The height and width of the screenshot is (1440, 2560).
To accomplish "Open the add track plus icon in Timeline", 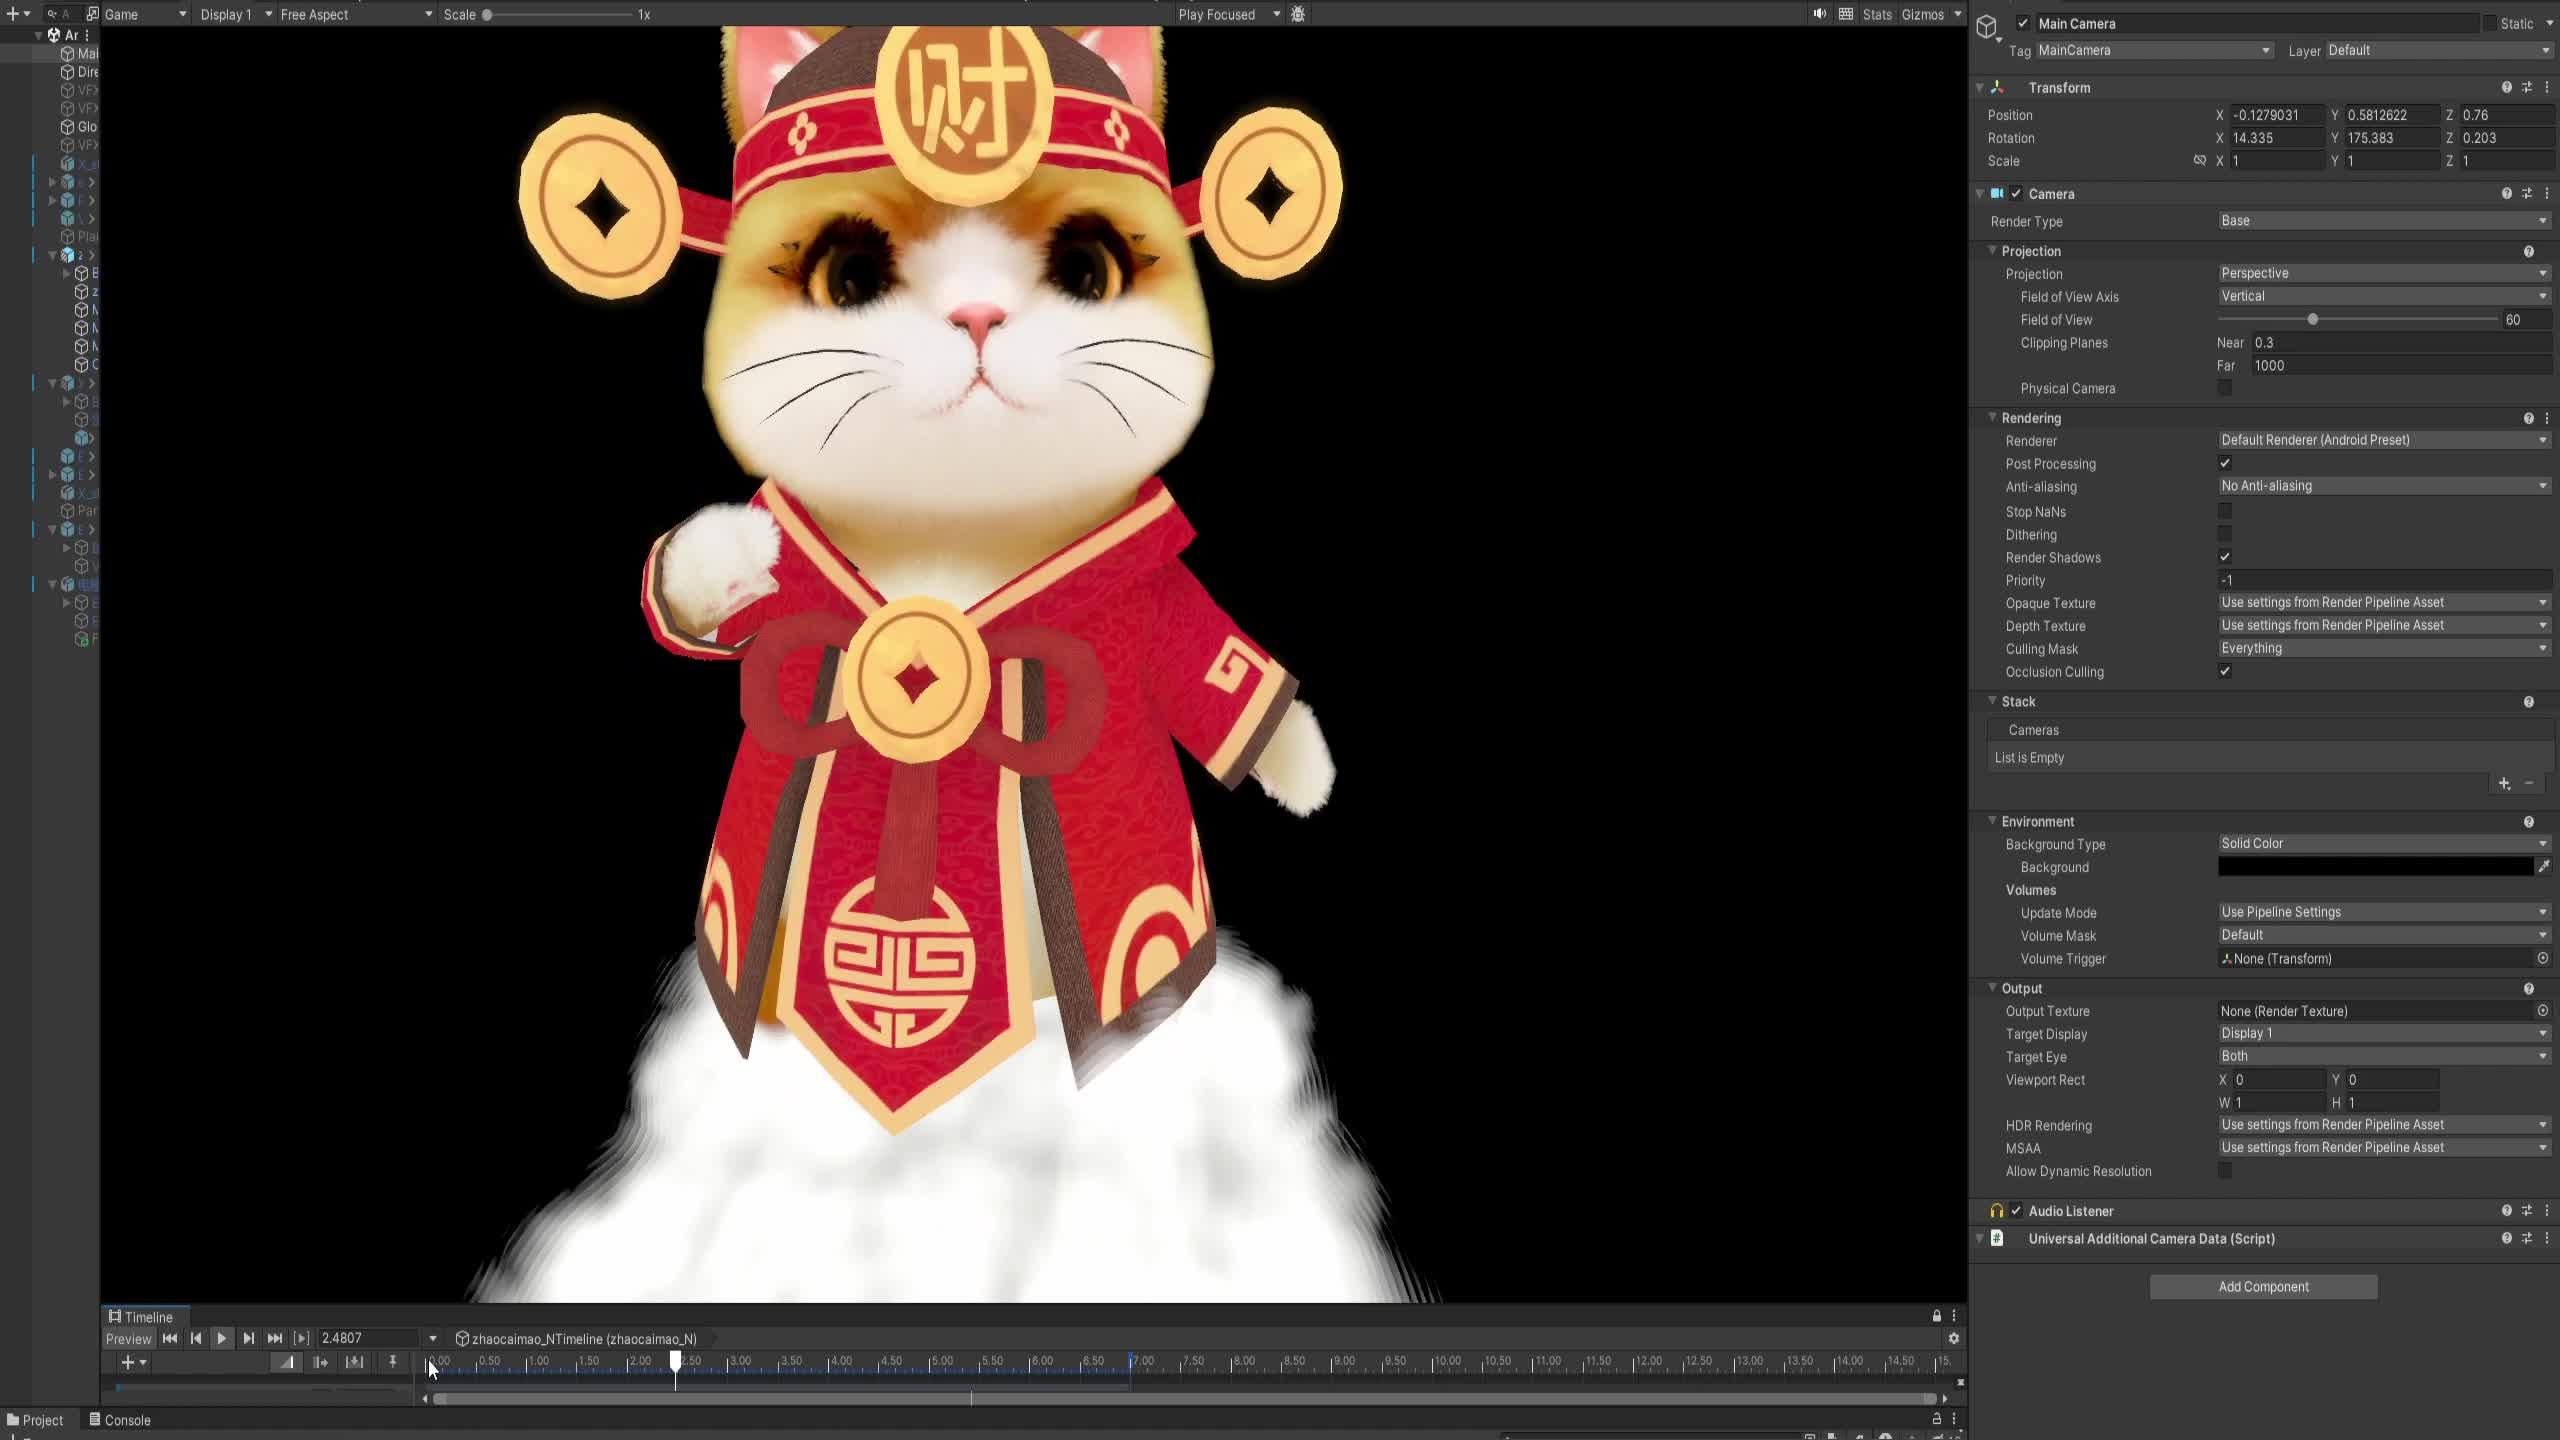I will click(x=127, y=1362).
